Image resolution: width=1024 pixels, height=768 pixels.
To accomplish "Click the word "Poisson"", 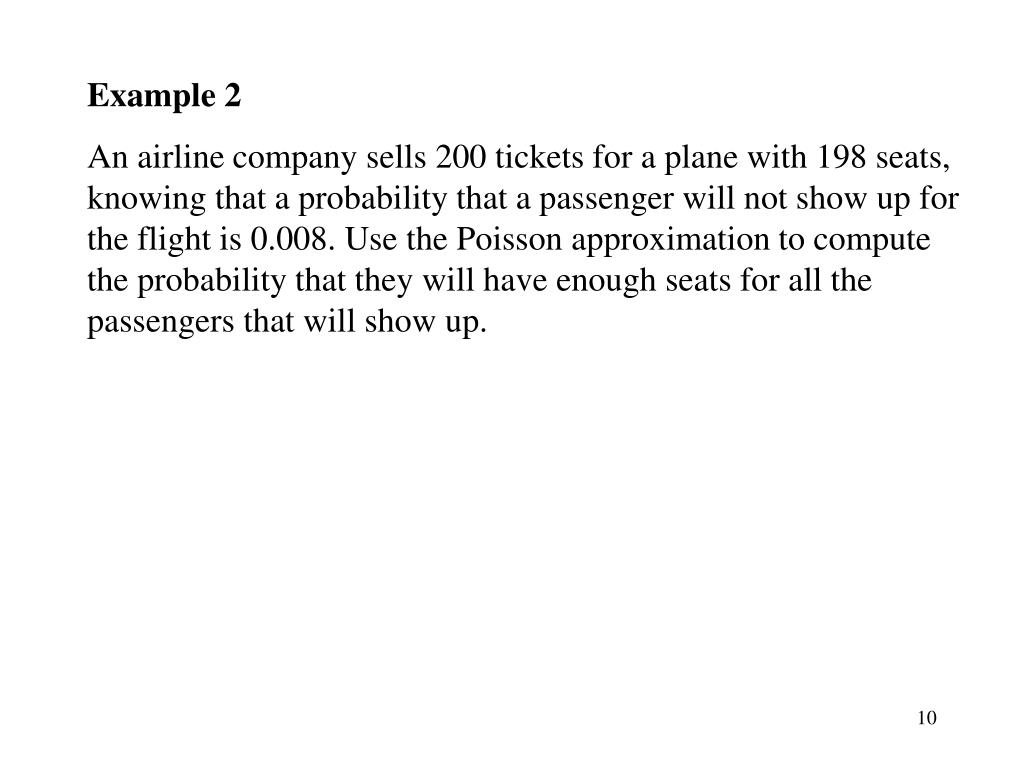I will (509, 239).
